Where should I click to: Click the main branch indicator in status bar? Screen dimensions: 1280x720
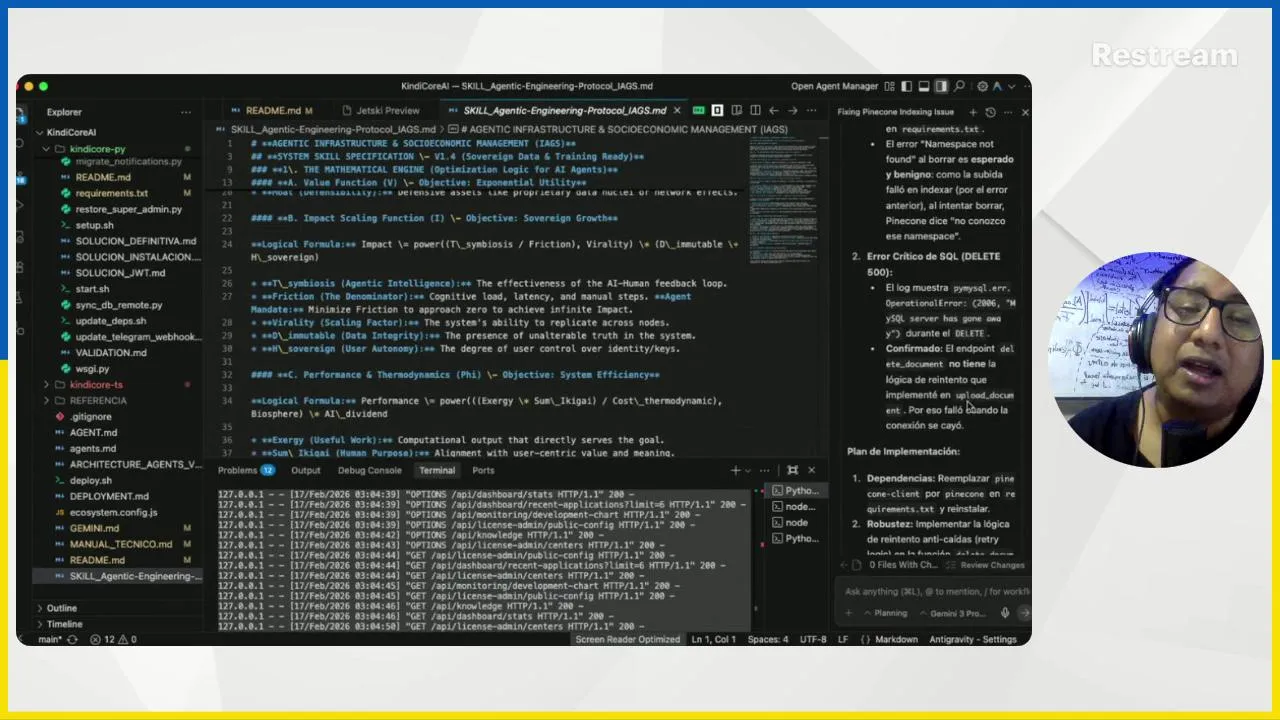click(x=48, y=639)
